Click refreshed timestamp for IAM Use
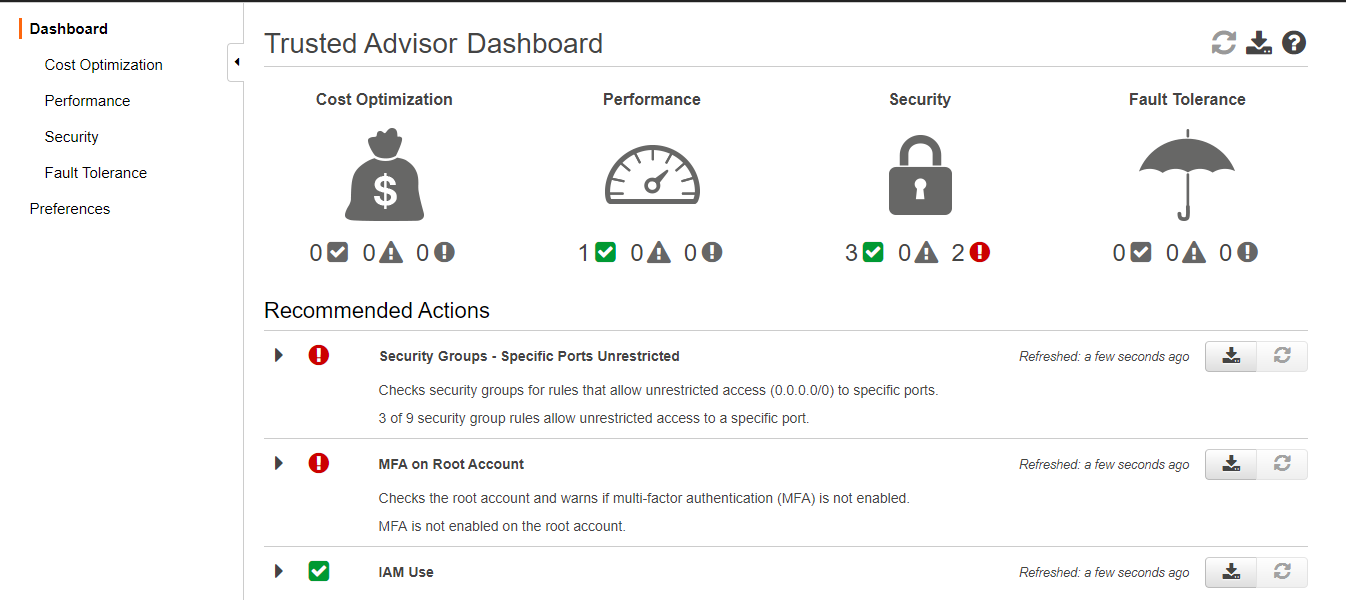The width and height of the screenshot is (1346, 600). [1104, 572]
